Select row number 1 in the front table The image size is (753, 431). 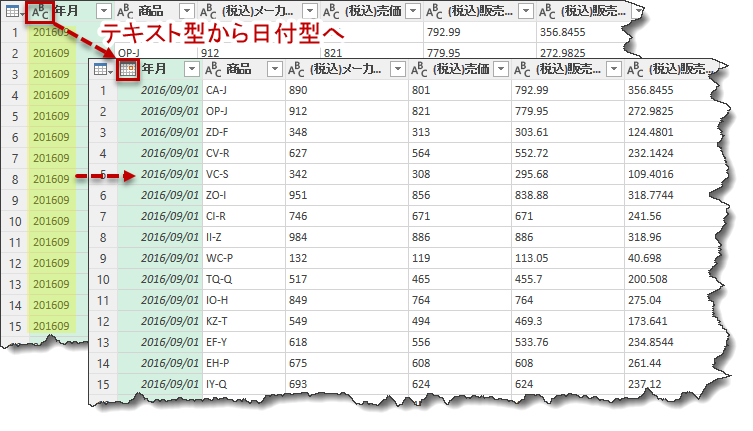click(x=103, y=90)
